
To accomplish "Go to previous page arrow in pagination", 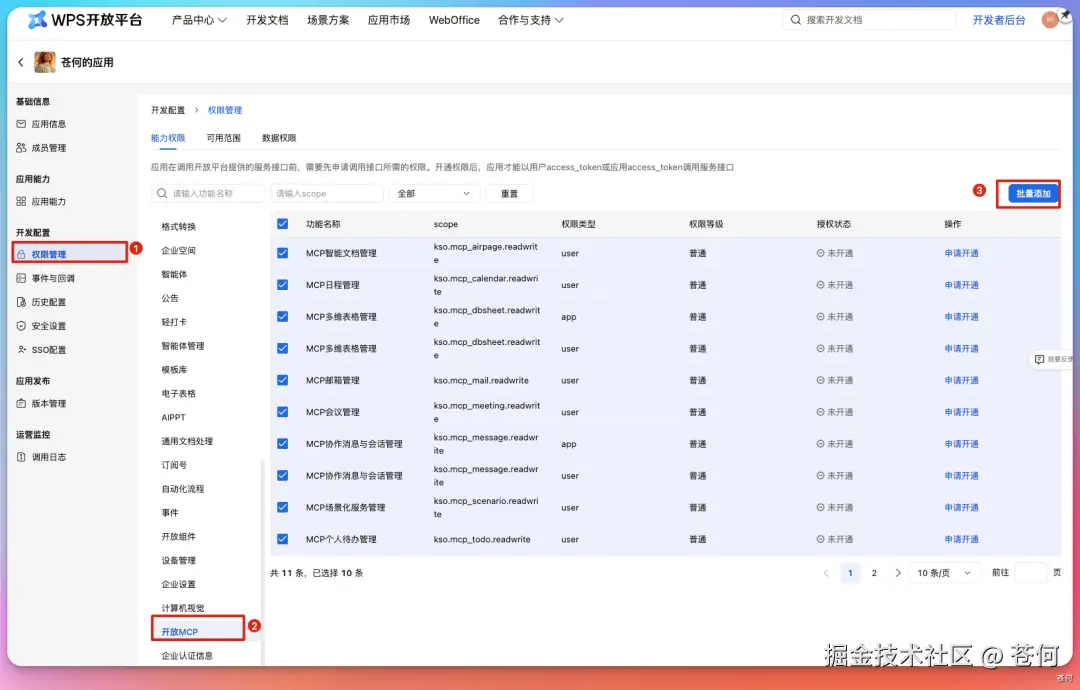I will [826, 573].
